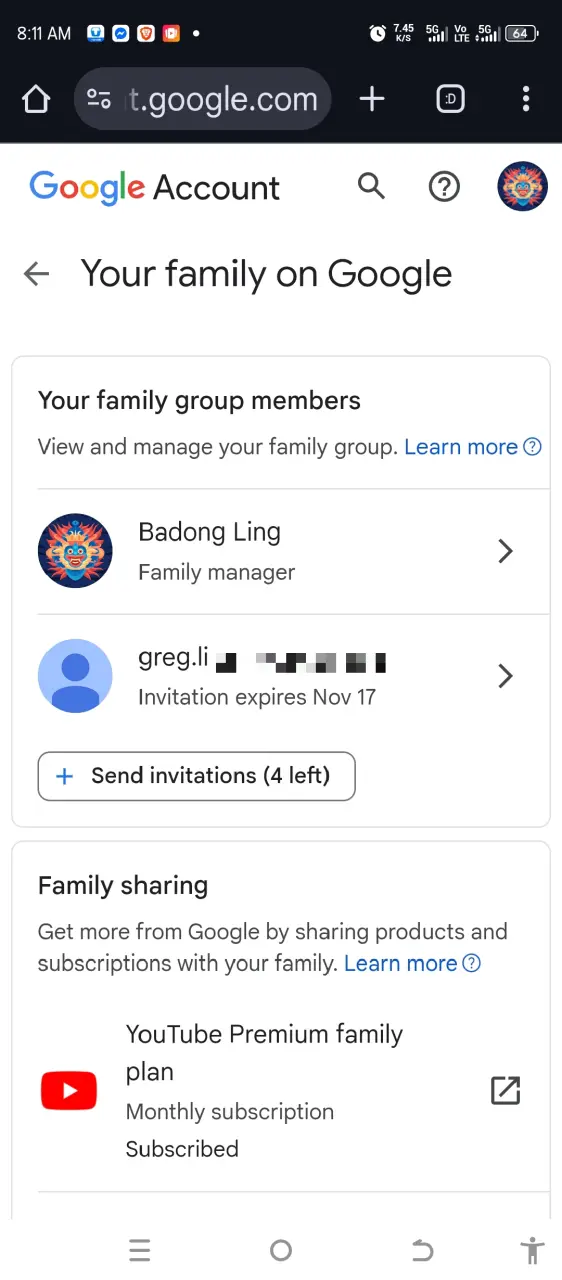
Task: Click Send invitations (4 left) button
Action: [197, 776]
